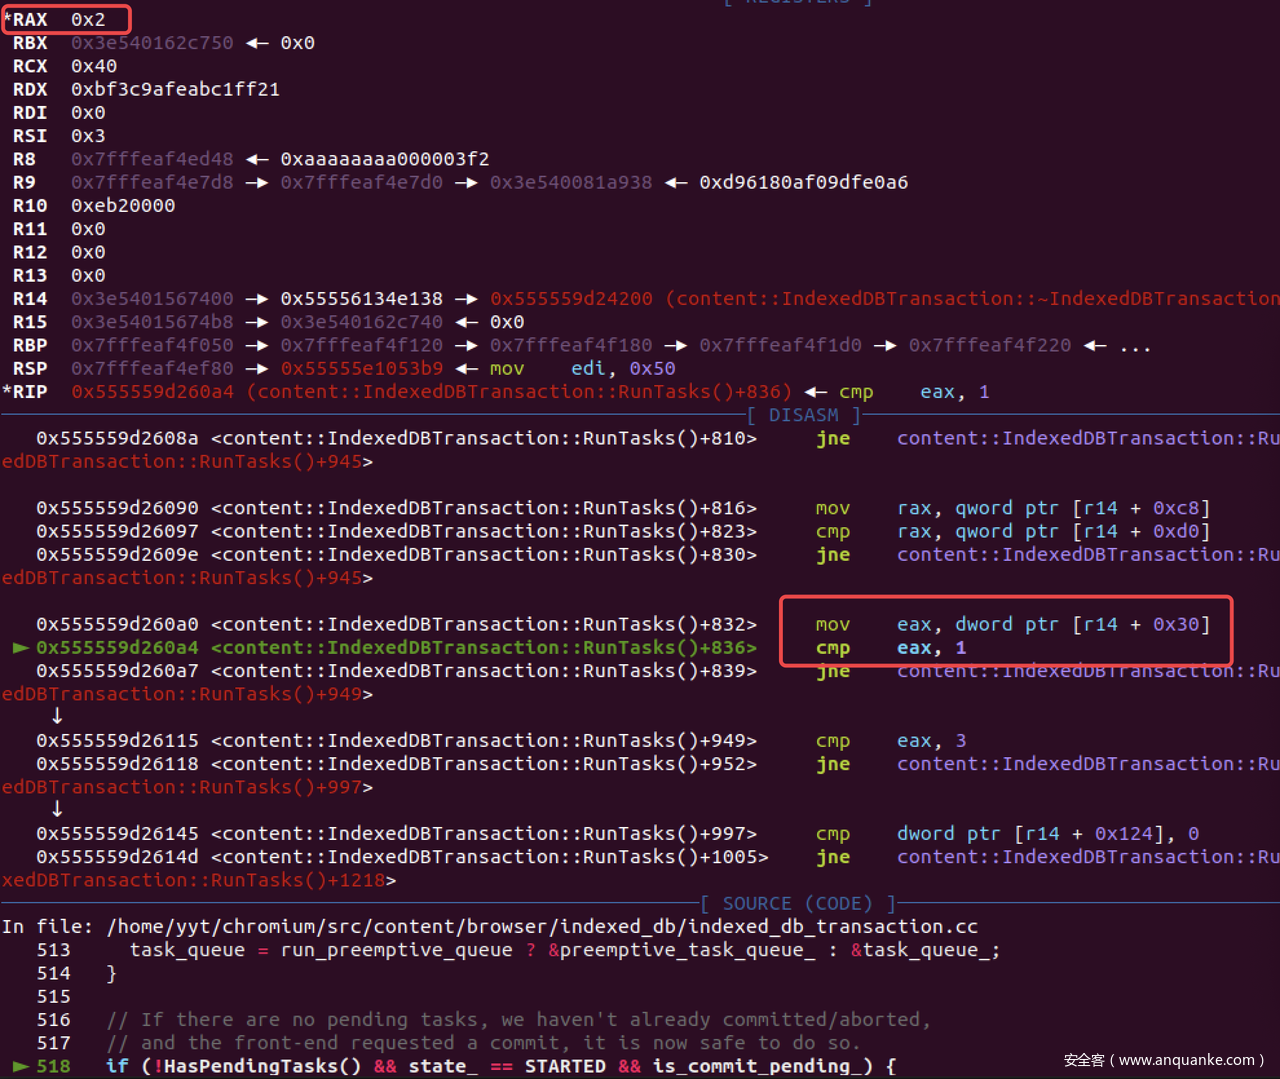Click the down arrow above address 0x555559d26115
Viewport: 1280px width, 1079px height.
click(x=57, y=716)
